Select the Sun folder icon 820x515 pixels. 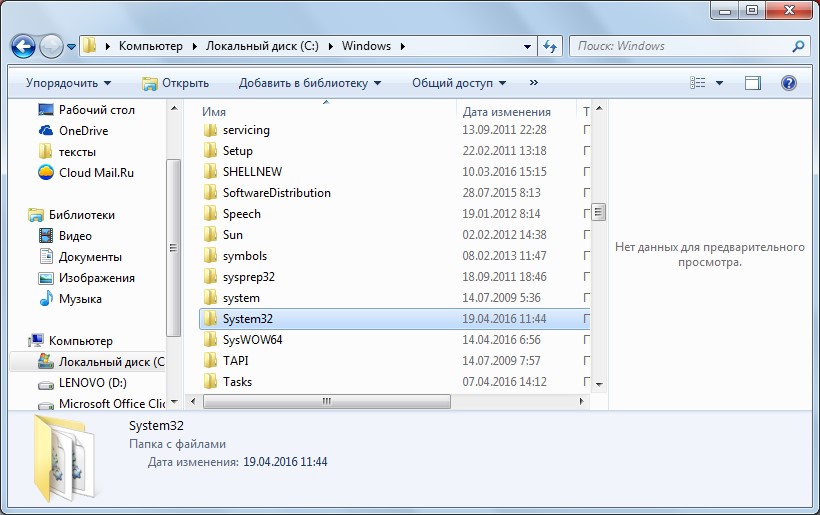pos(210,234)
